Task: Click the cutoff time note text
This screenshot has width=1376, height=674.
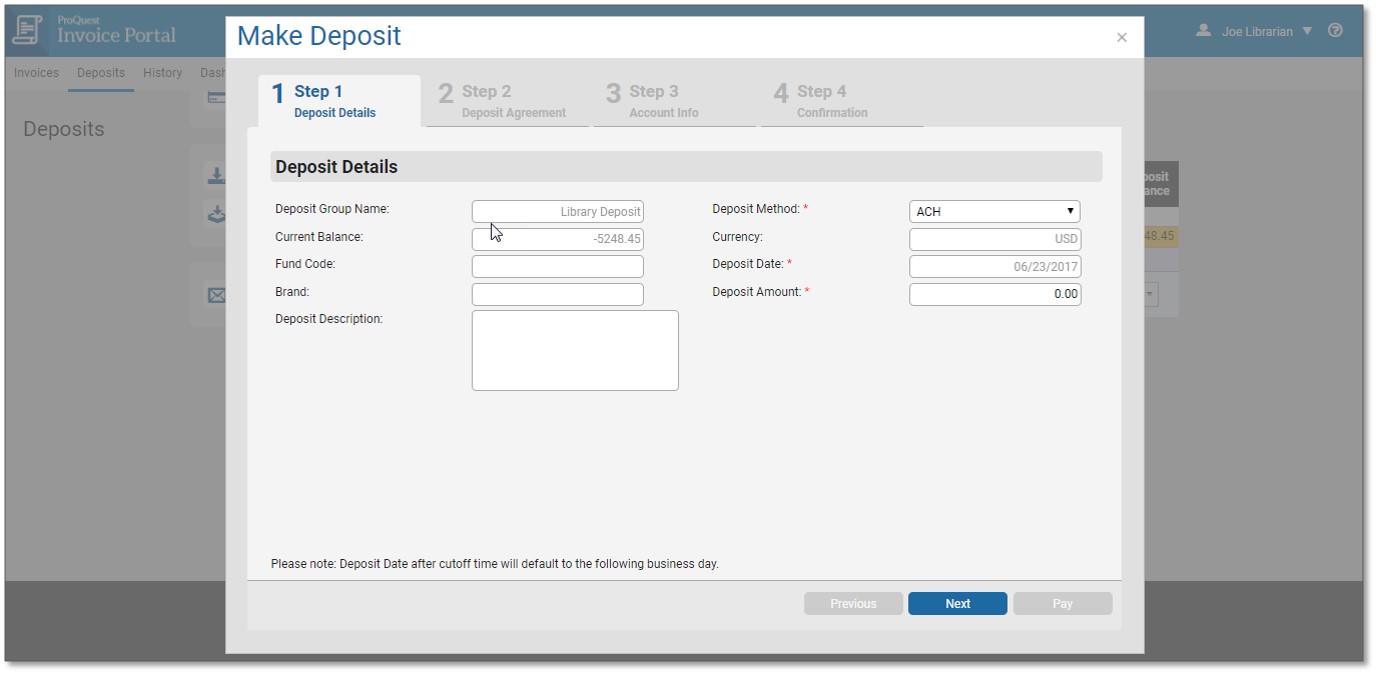Action: [495, 564]
